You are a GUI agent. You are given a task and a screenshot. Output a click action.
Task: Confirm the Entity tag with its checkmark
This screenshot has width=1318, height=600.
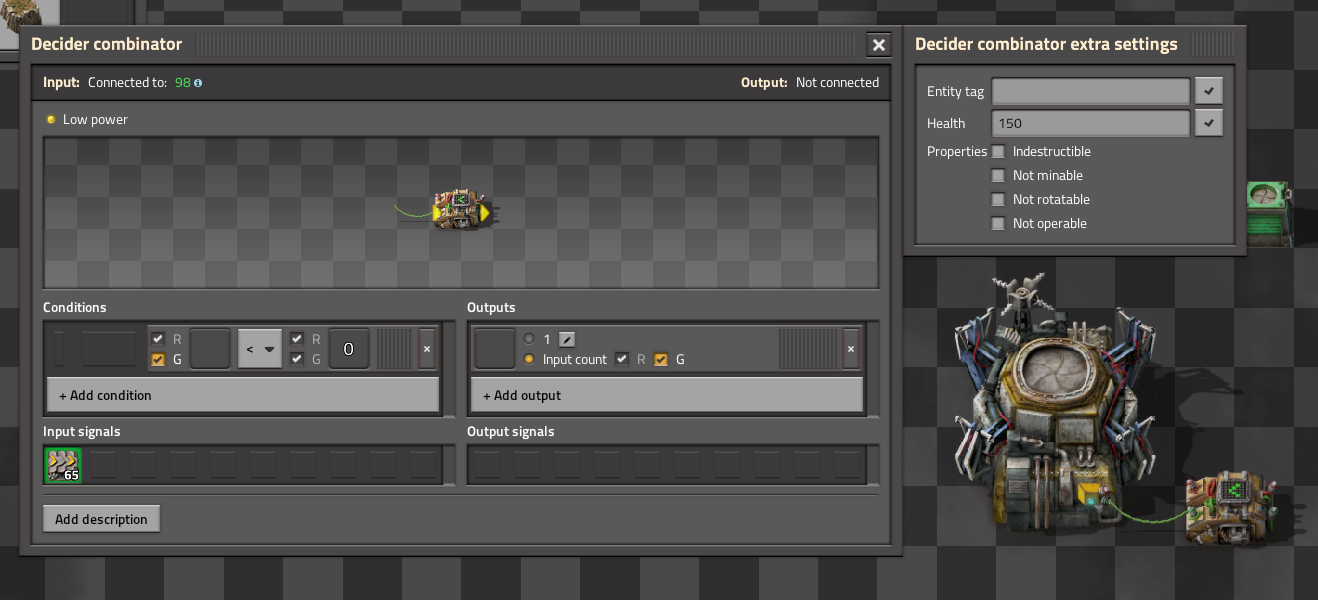pyautogui.click(x=1209, y=91)
